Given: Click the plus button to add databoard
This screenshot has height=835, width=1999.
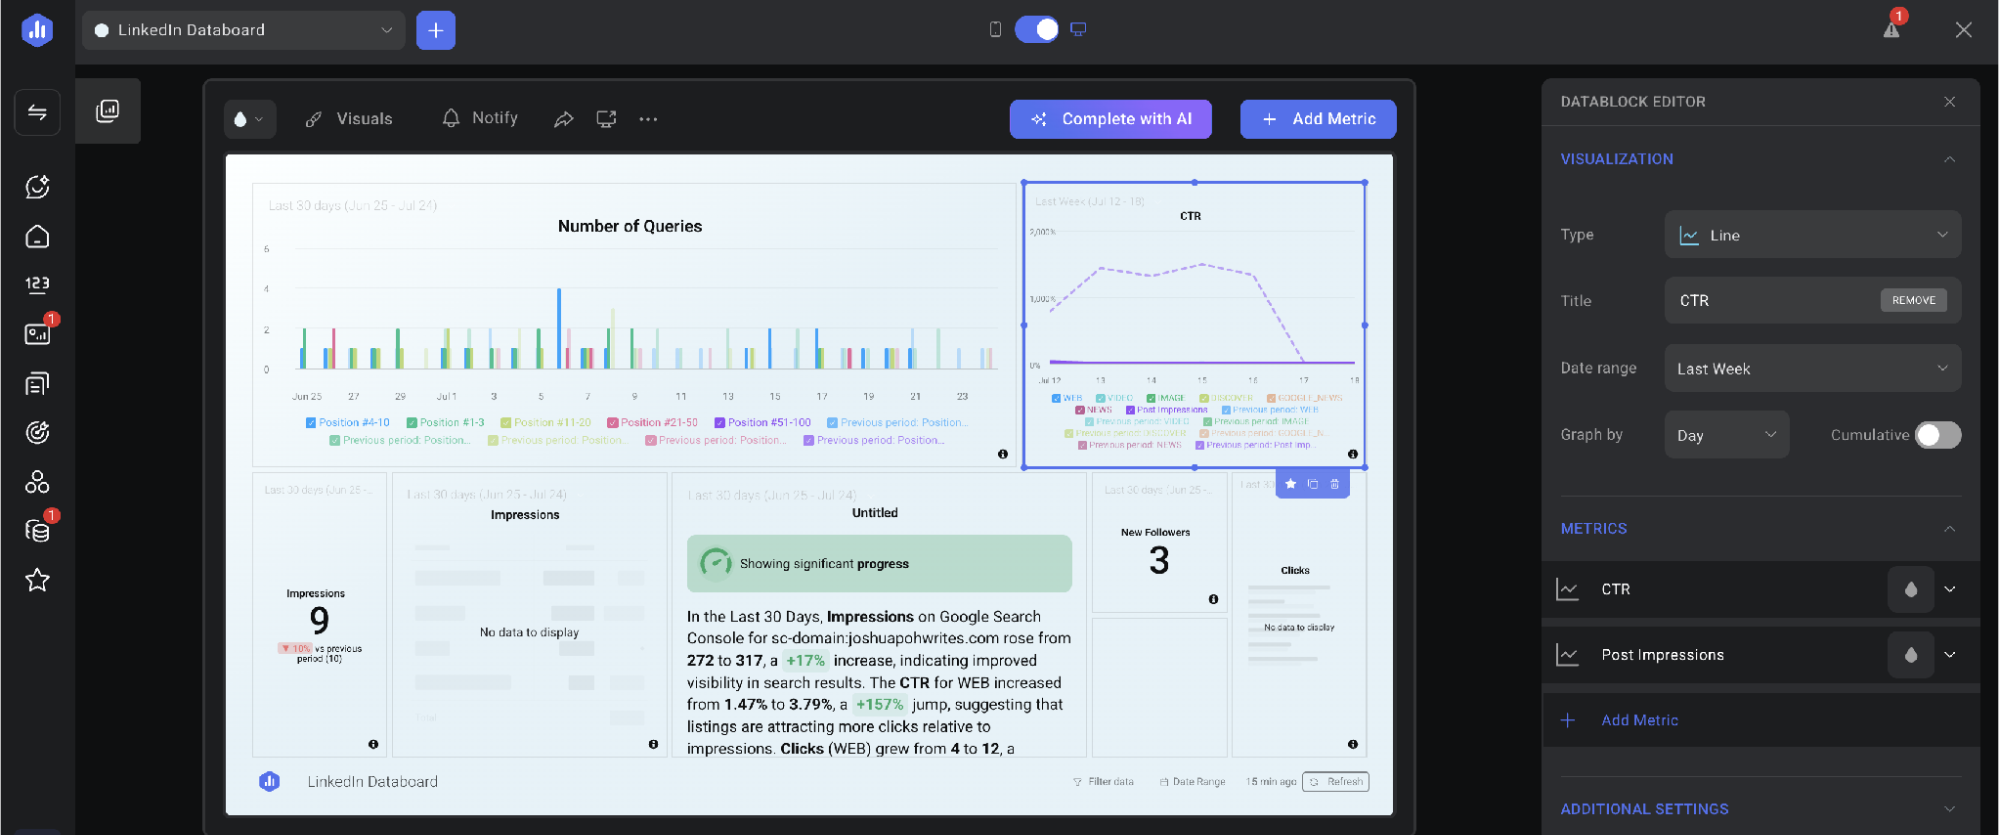Looking at the screenshot, I should pyautogui.click(x=436, y=30).
